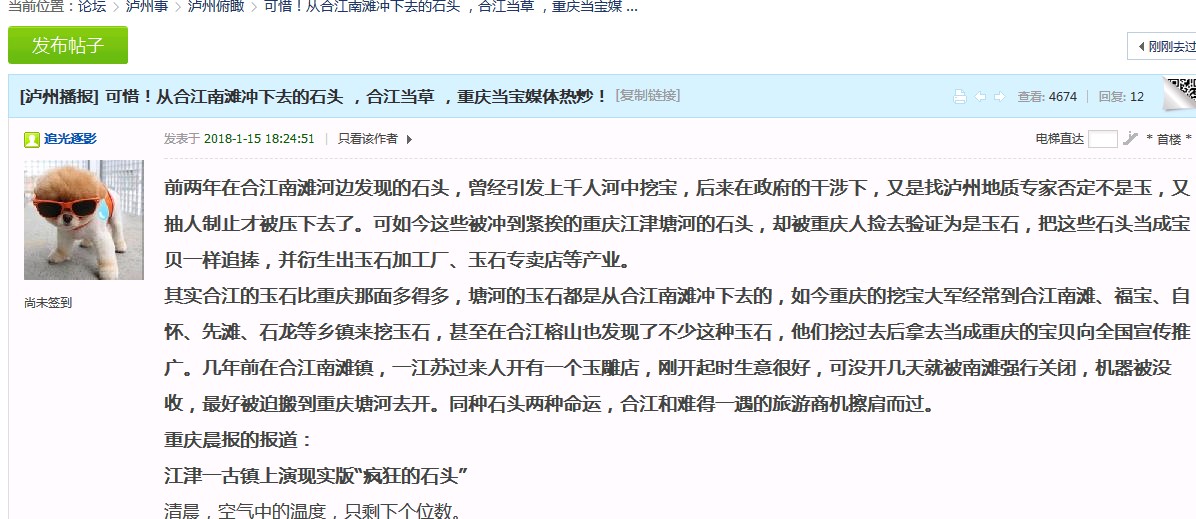Click the elevator jump icon beside floor box
This screenshot has width=1196, height=519.
[x=1130, y=139]
